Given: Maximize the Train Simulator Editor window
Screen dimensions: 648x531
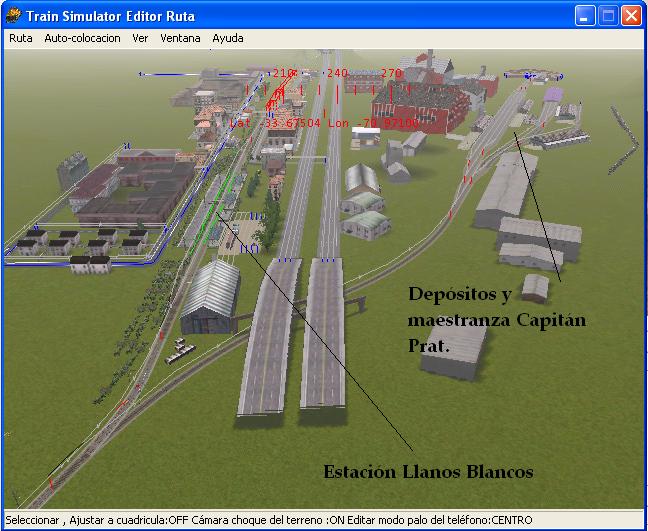Looking at the screenshot, I should click(608, 16).
